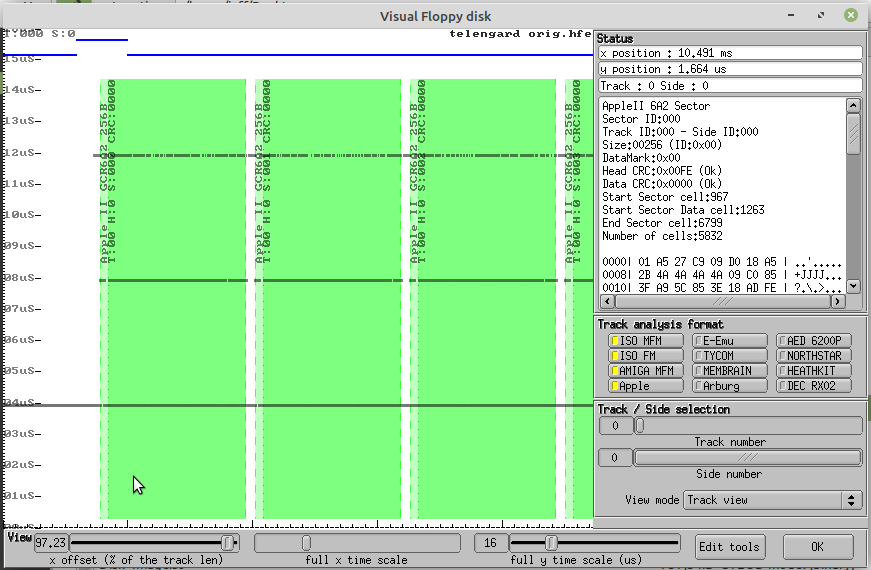Click the full y time scale slider

click(594, 543)
